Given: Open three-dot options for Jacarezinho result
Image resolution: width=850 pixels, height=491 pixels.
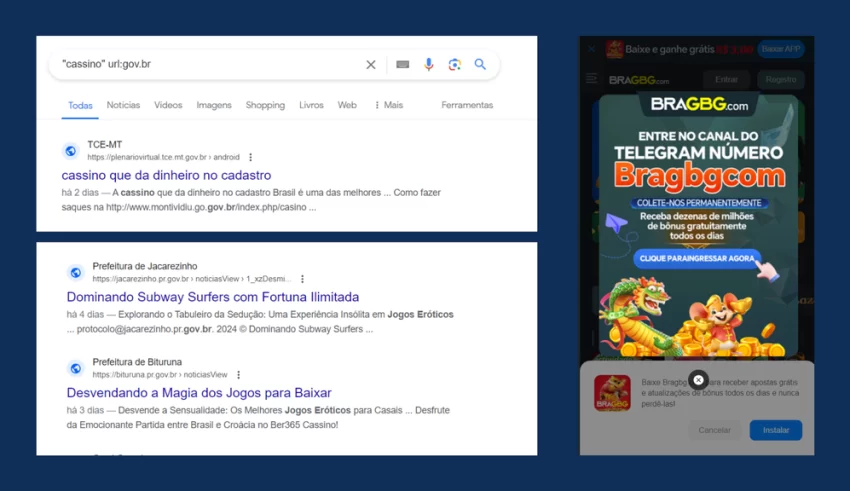Looking at the screenshot, I should 302,279.
